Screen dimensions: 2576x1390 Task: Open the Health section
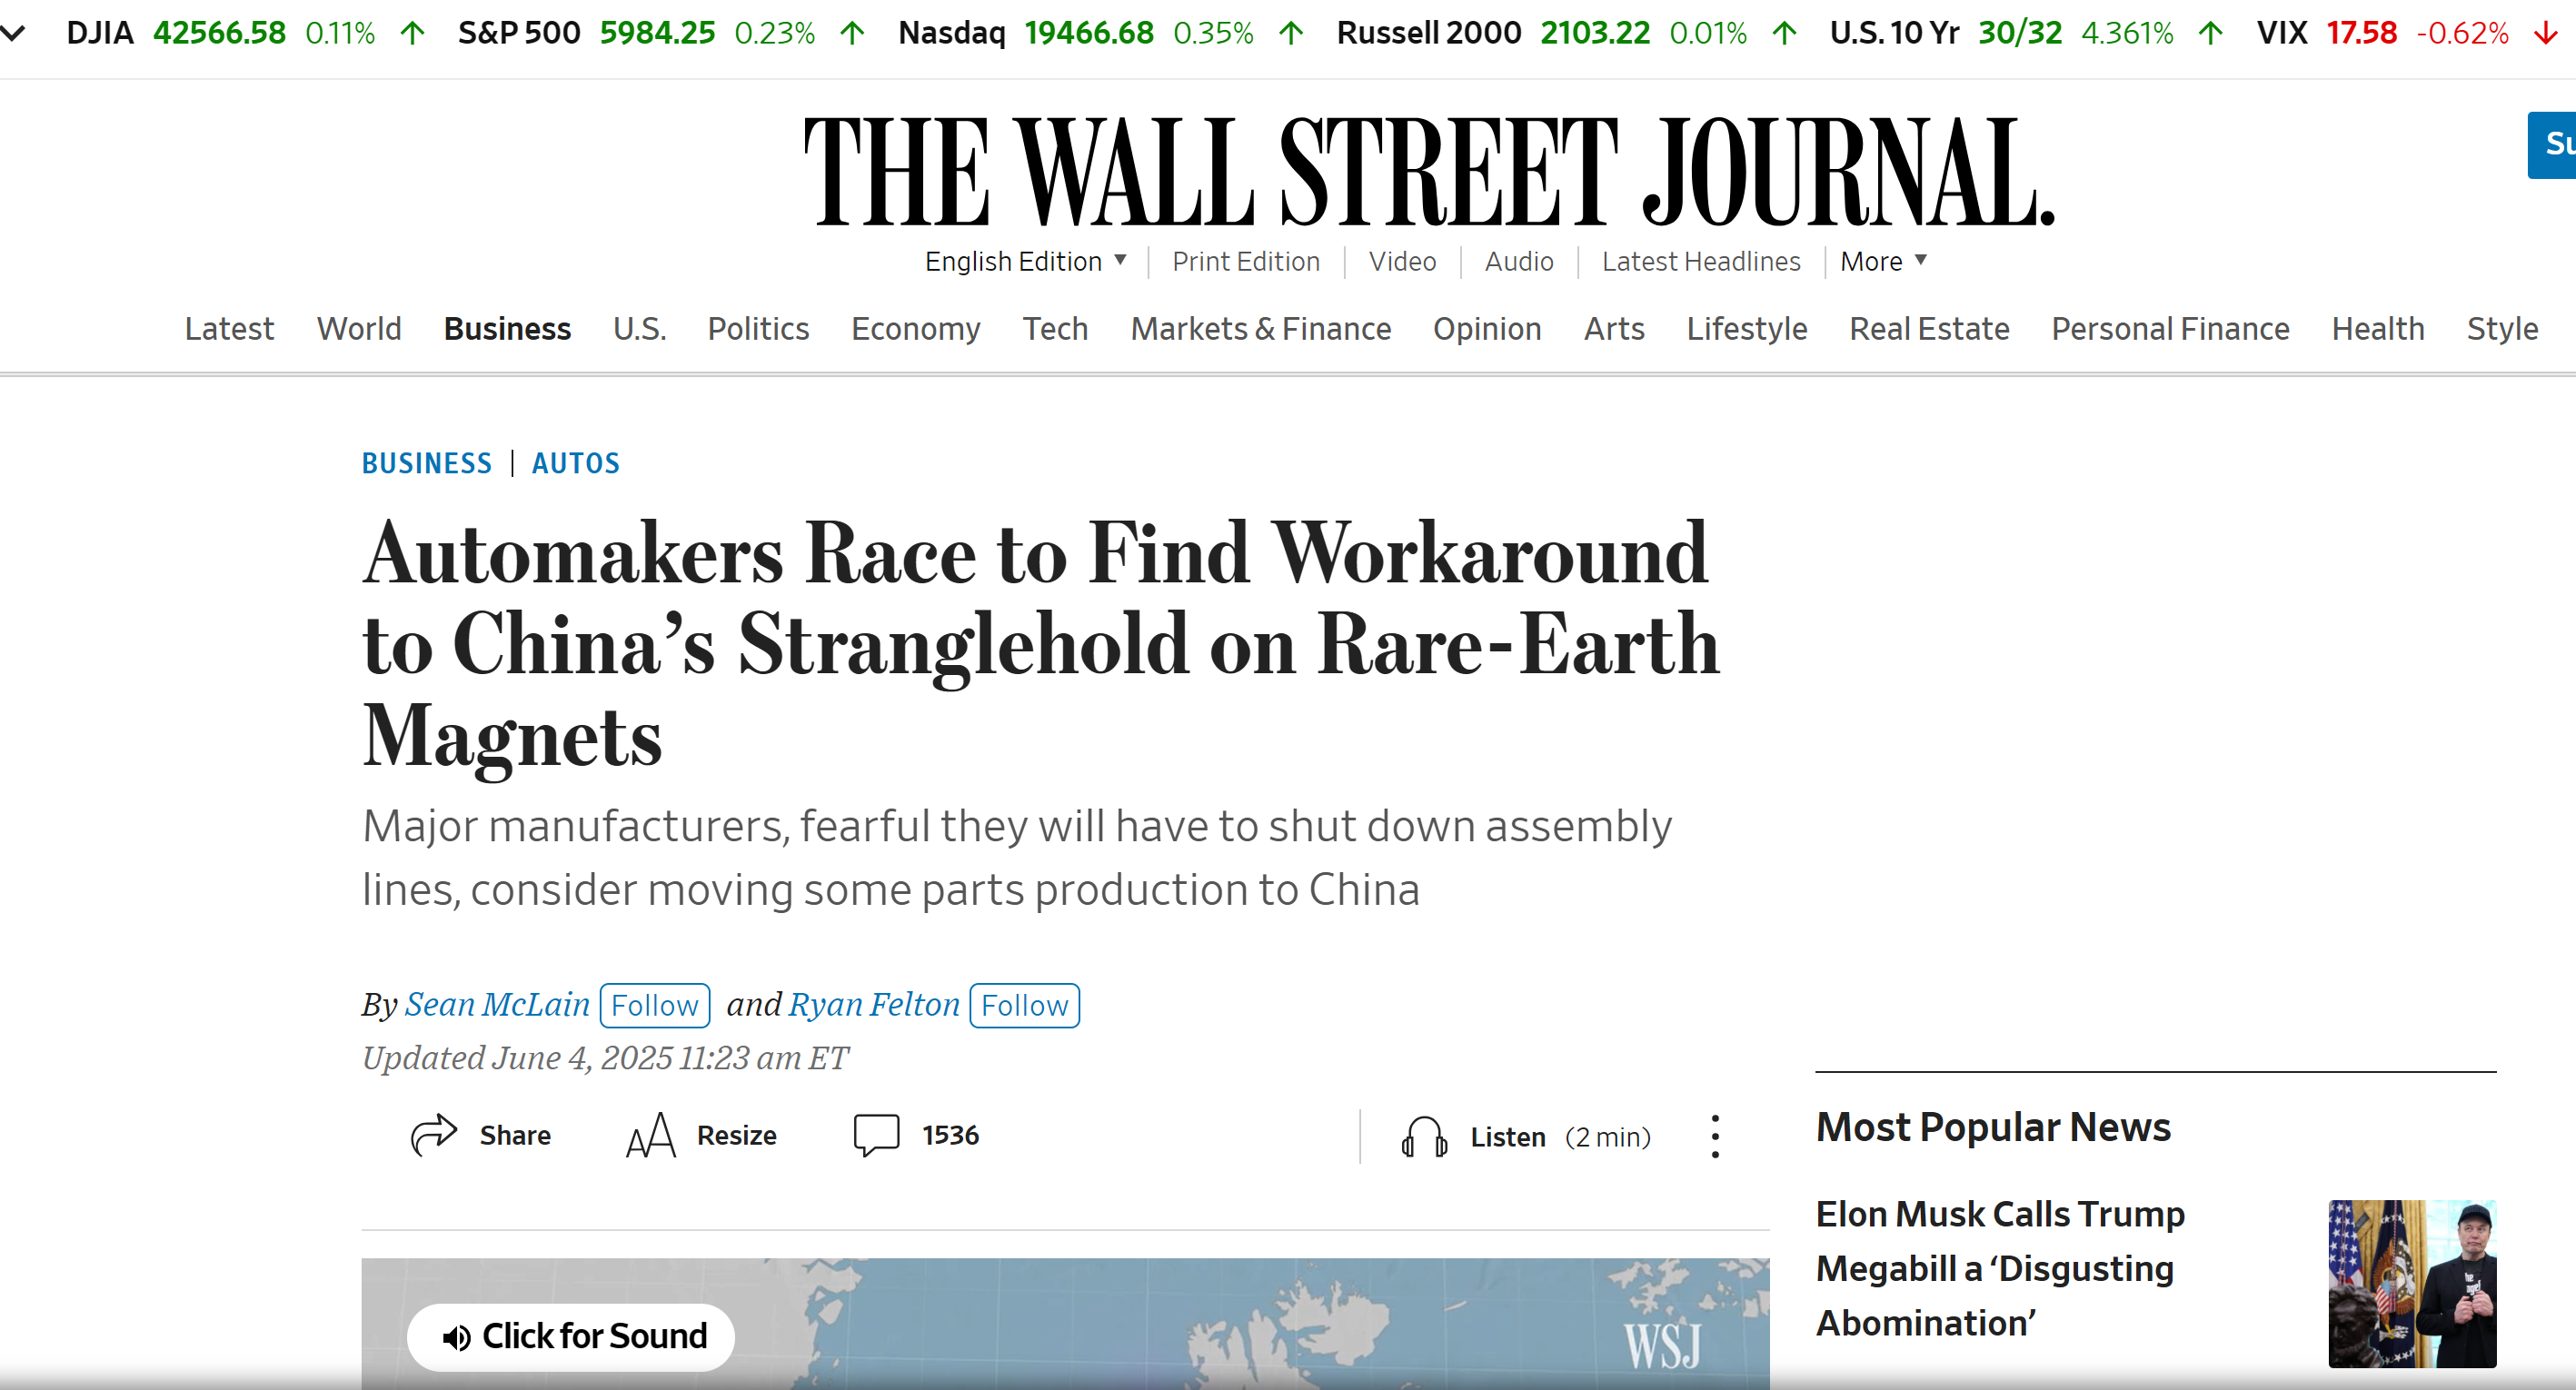coord(2378,328)
